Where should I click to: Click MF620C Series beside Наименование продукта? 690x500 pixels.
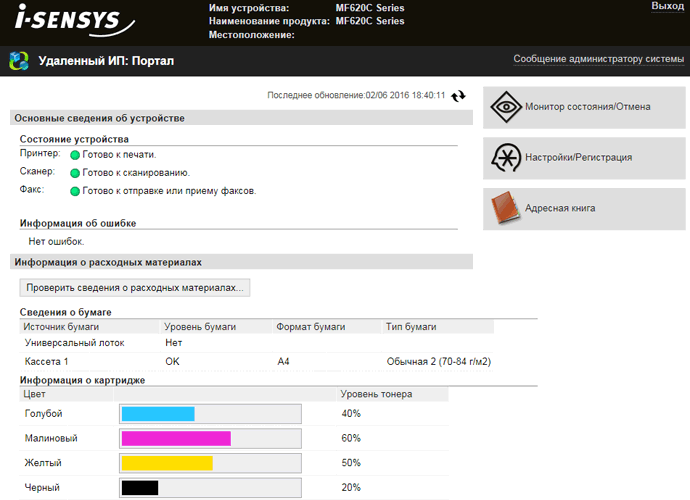pyautogui.click(x=370, y=21)
